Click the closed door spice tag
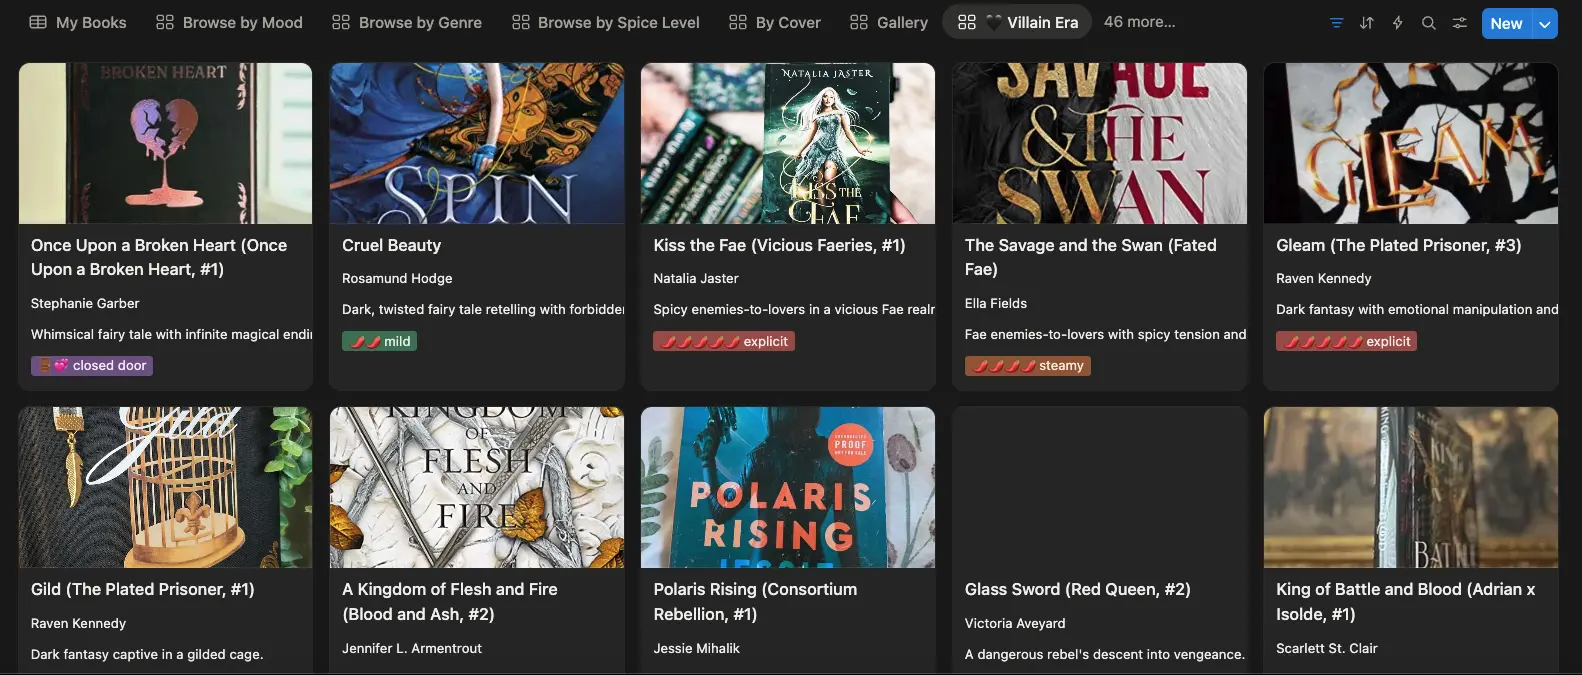 pyautogui.click(x=92, y=365)
